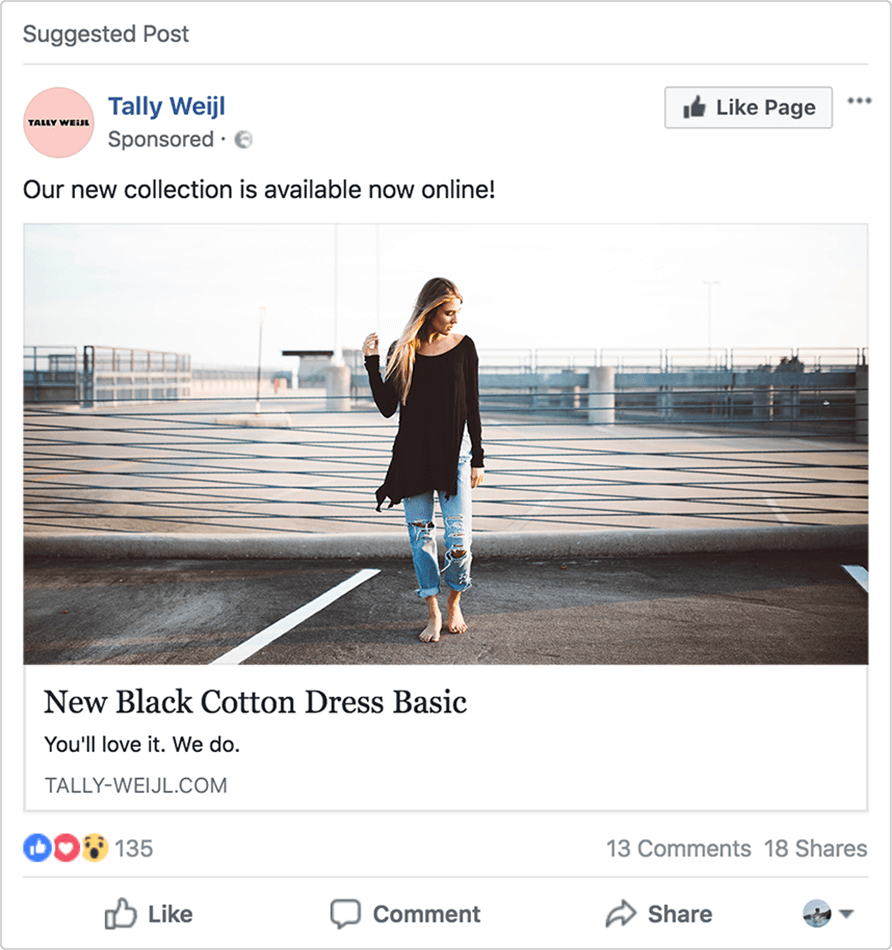Screen dimensions: 892x950
Task: Click the Sponsored label link
Action: pos(161,139)
